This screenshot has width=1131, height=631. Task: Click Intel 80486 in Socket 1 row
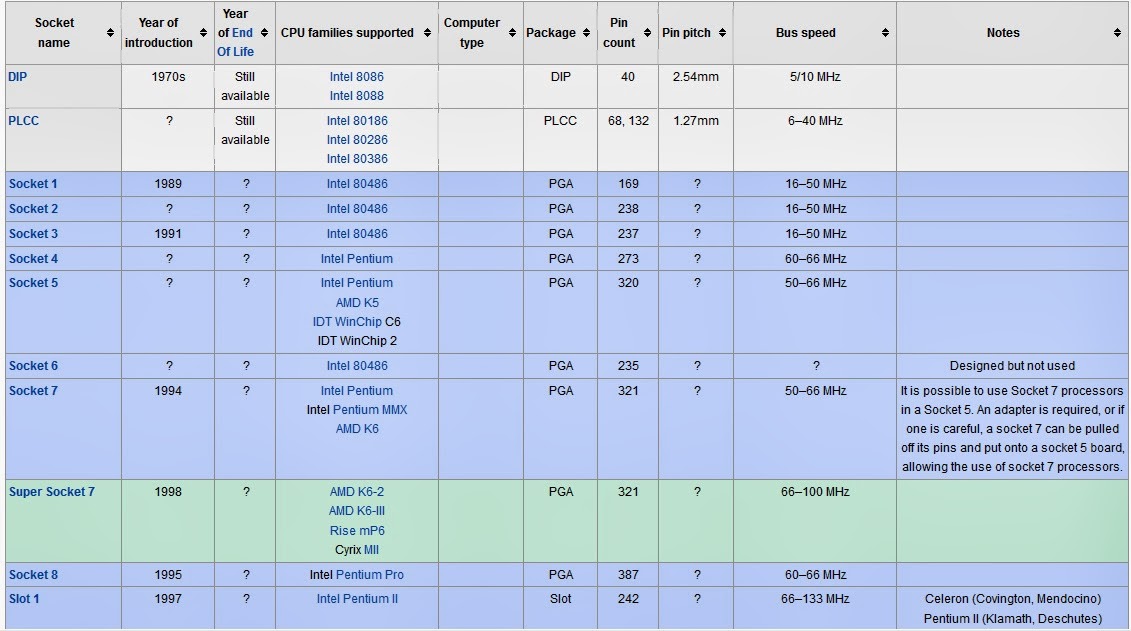pyautogui.click(x=357, y=184)
